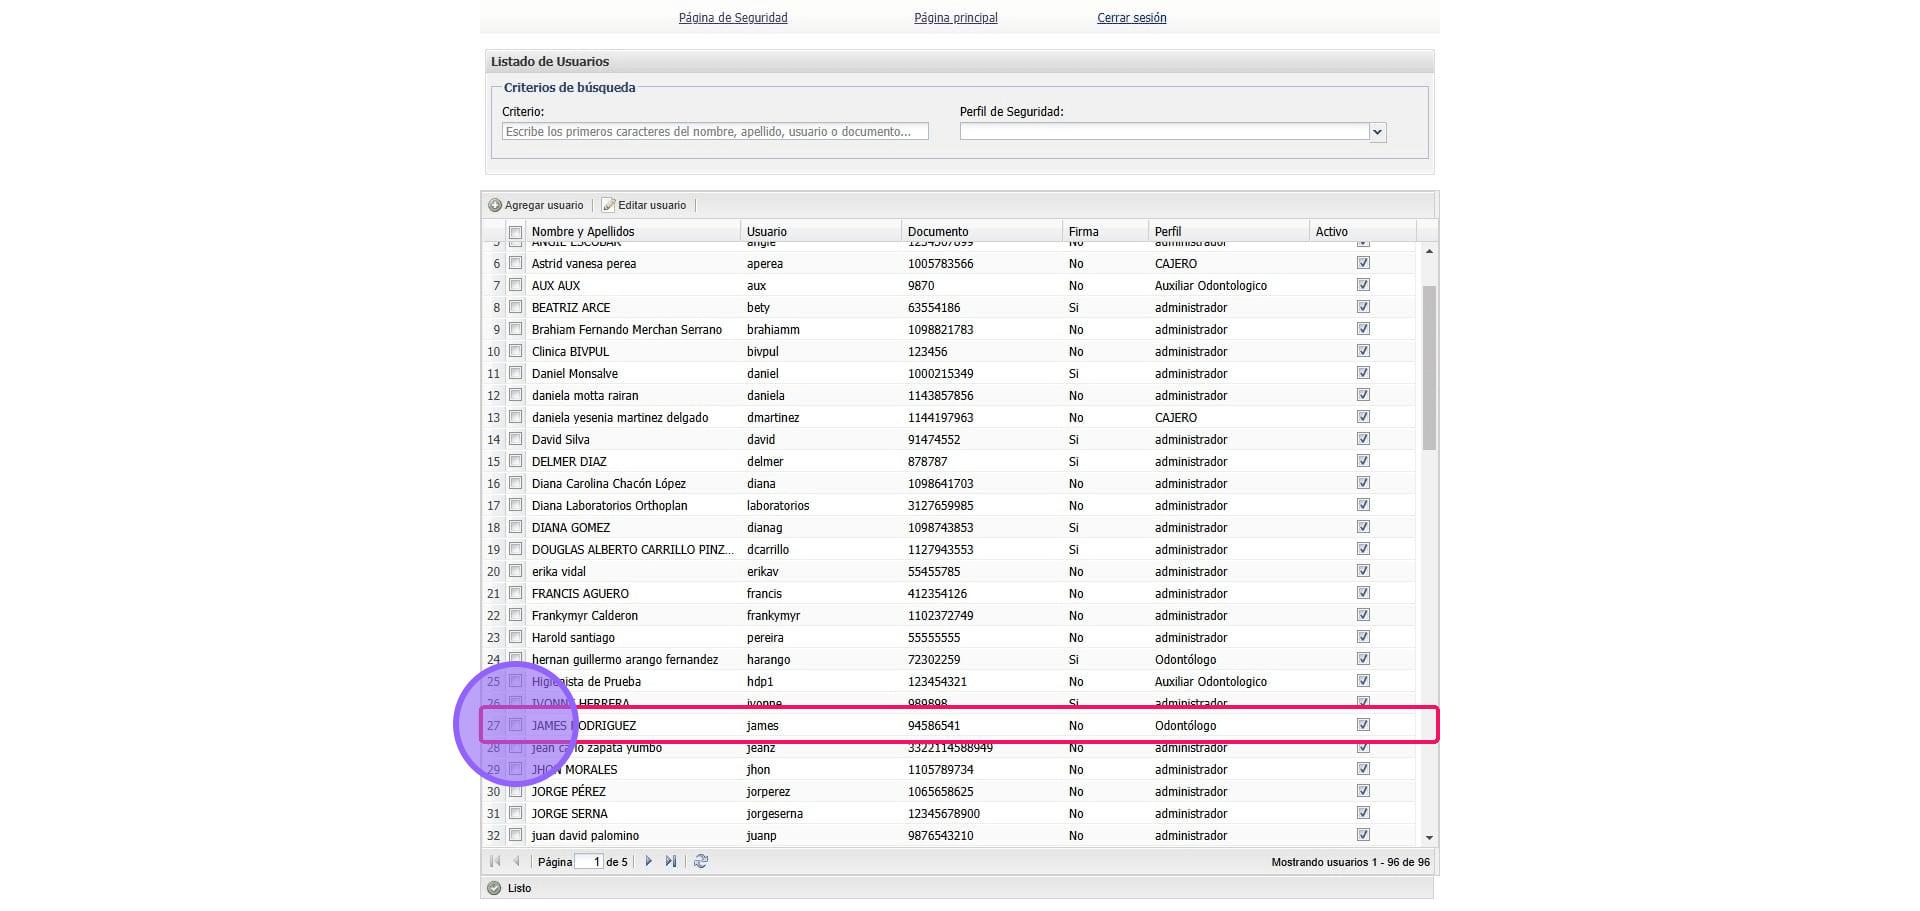Open Página de Seguridad link
Image resolution: width=1920 pixels, height=911 pixels.
(x=733, y=18)
